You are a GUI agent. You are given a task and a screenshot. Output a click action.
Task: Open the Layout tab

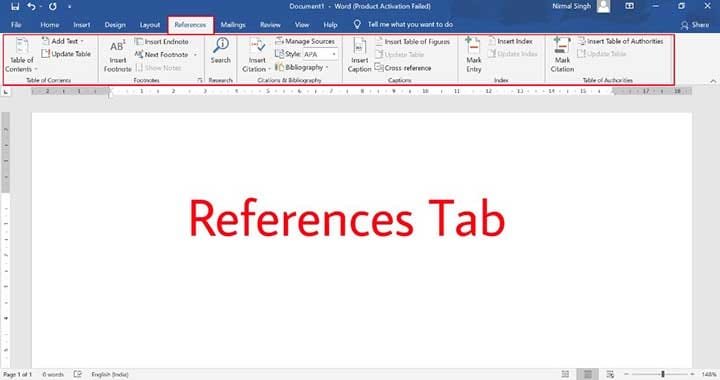(150, 25)
